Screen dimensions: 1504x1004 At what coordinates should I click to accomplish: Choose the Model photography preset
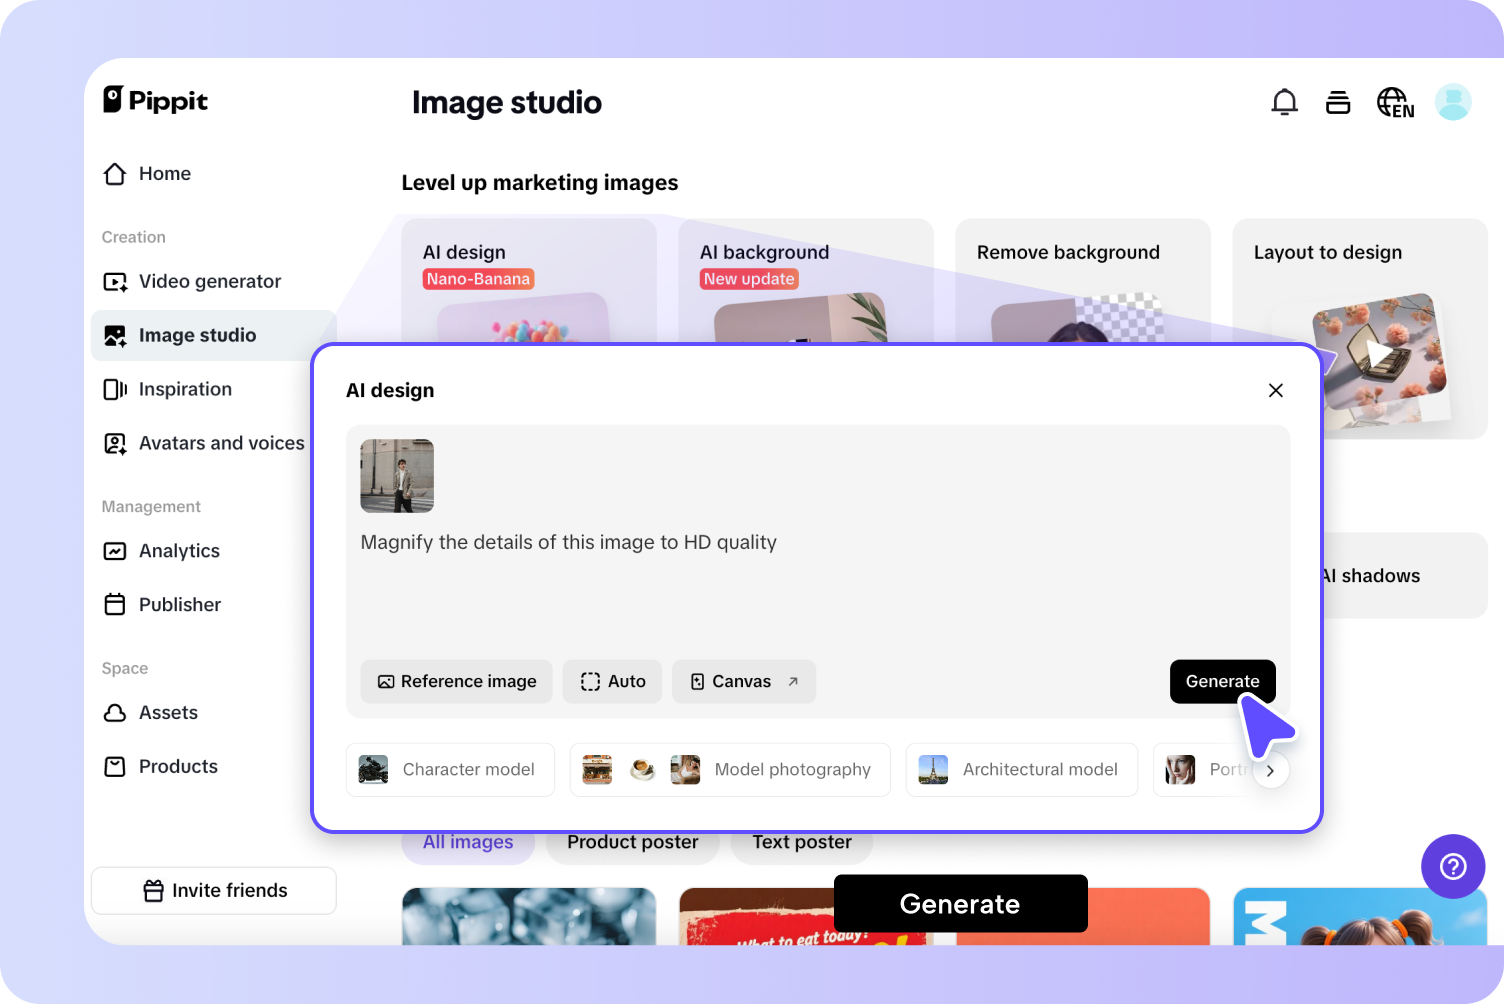coord(730,770)
